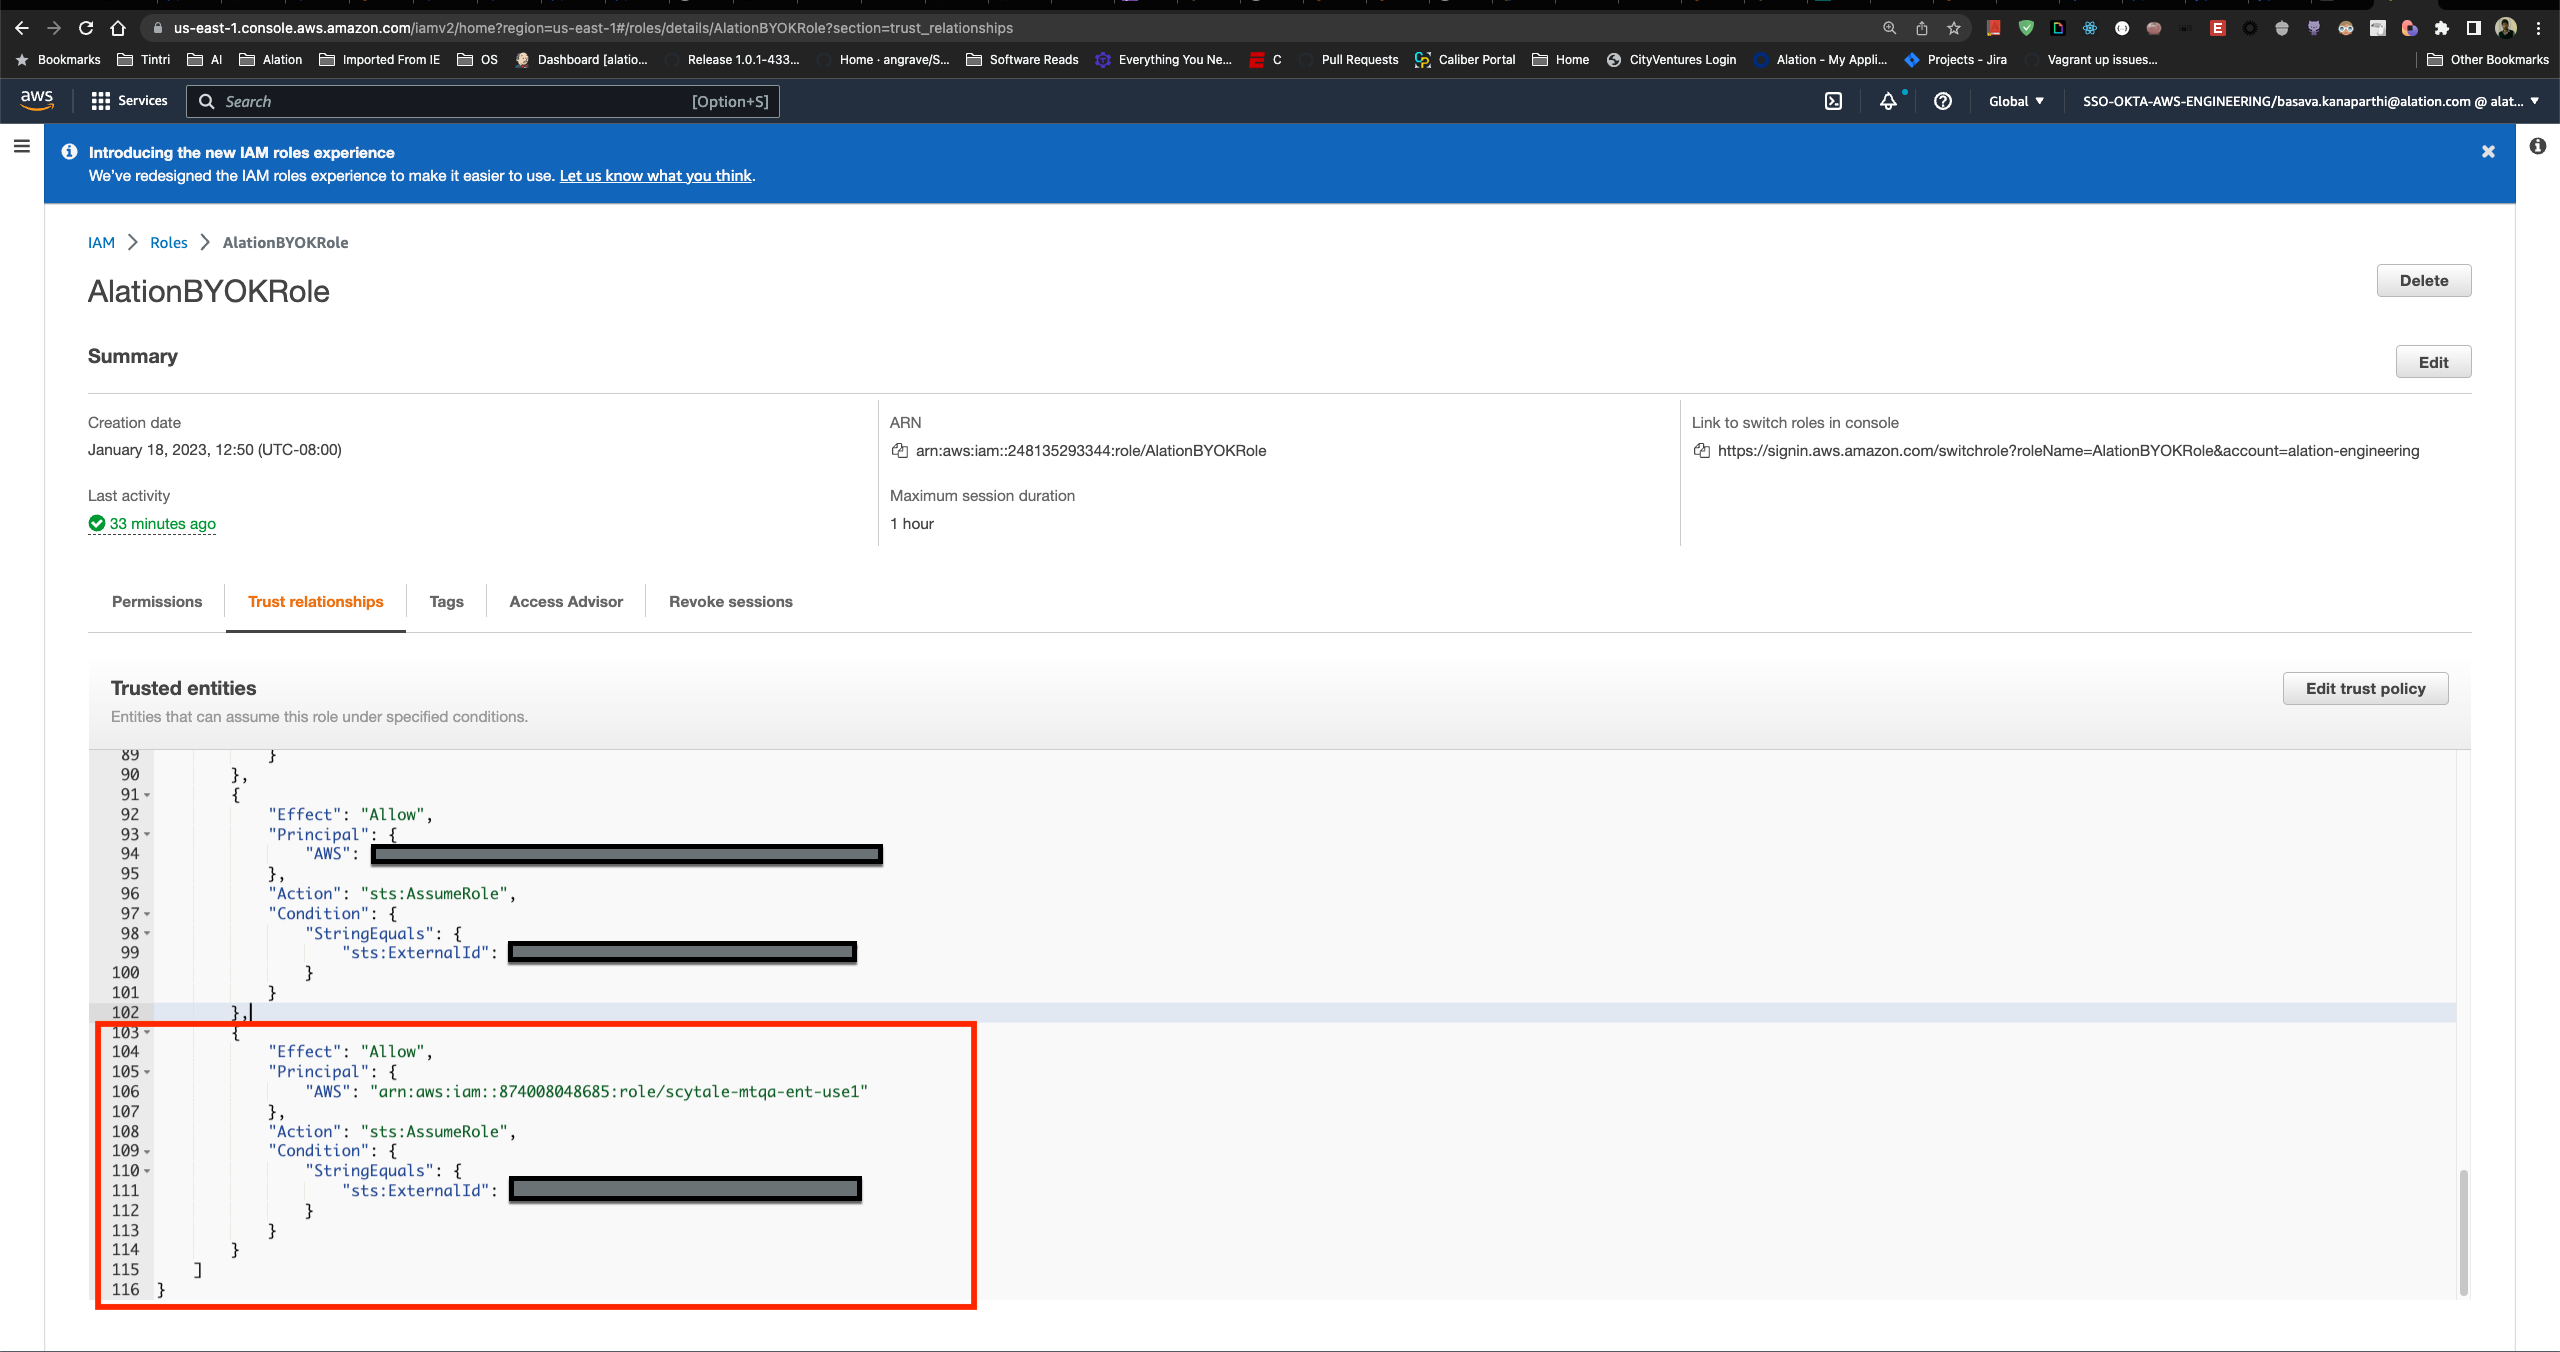Click Edit trust policy button

pos(2365,689)
